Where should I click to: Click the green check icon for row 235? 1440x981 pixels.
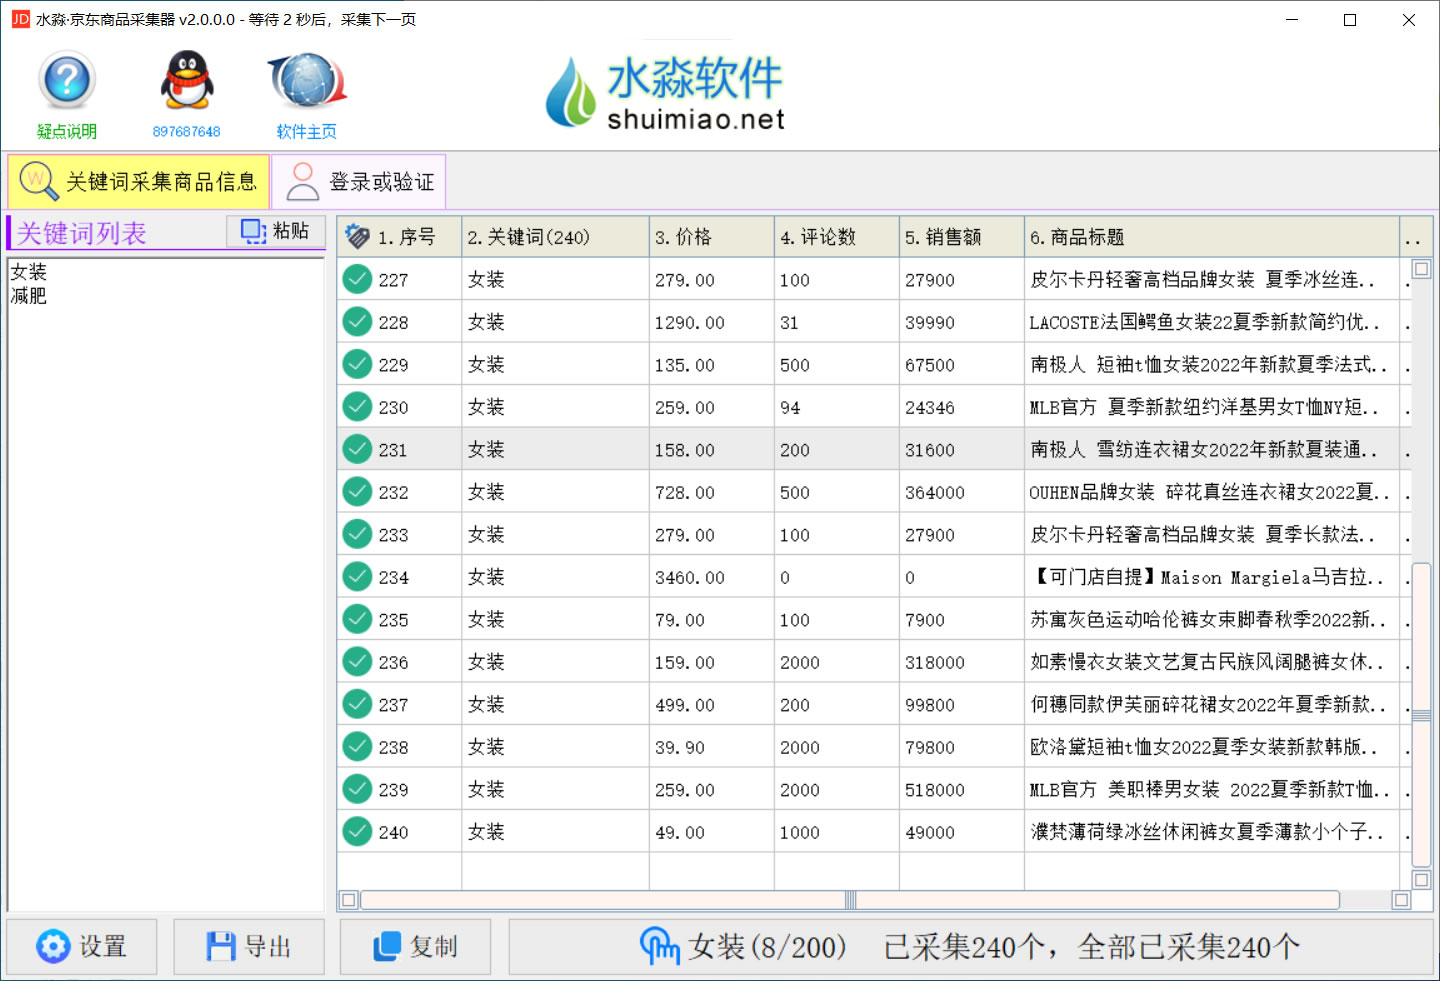coord(357,619)
